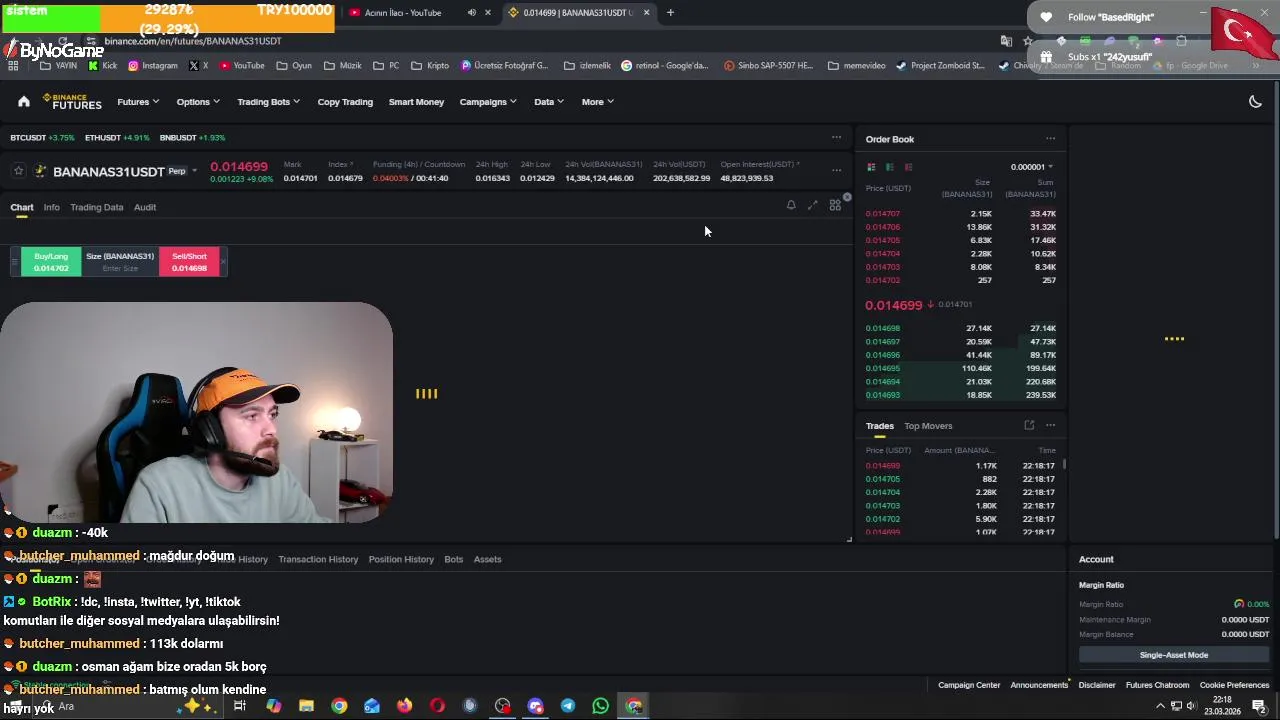Expand the Campaigns dropdown
The image size is (1280, 720).
488,101
